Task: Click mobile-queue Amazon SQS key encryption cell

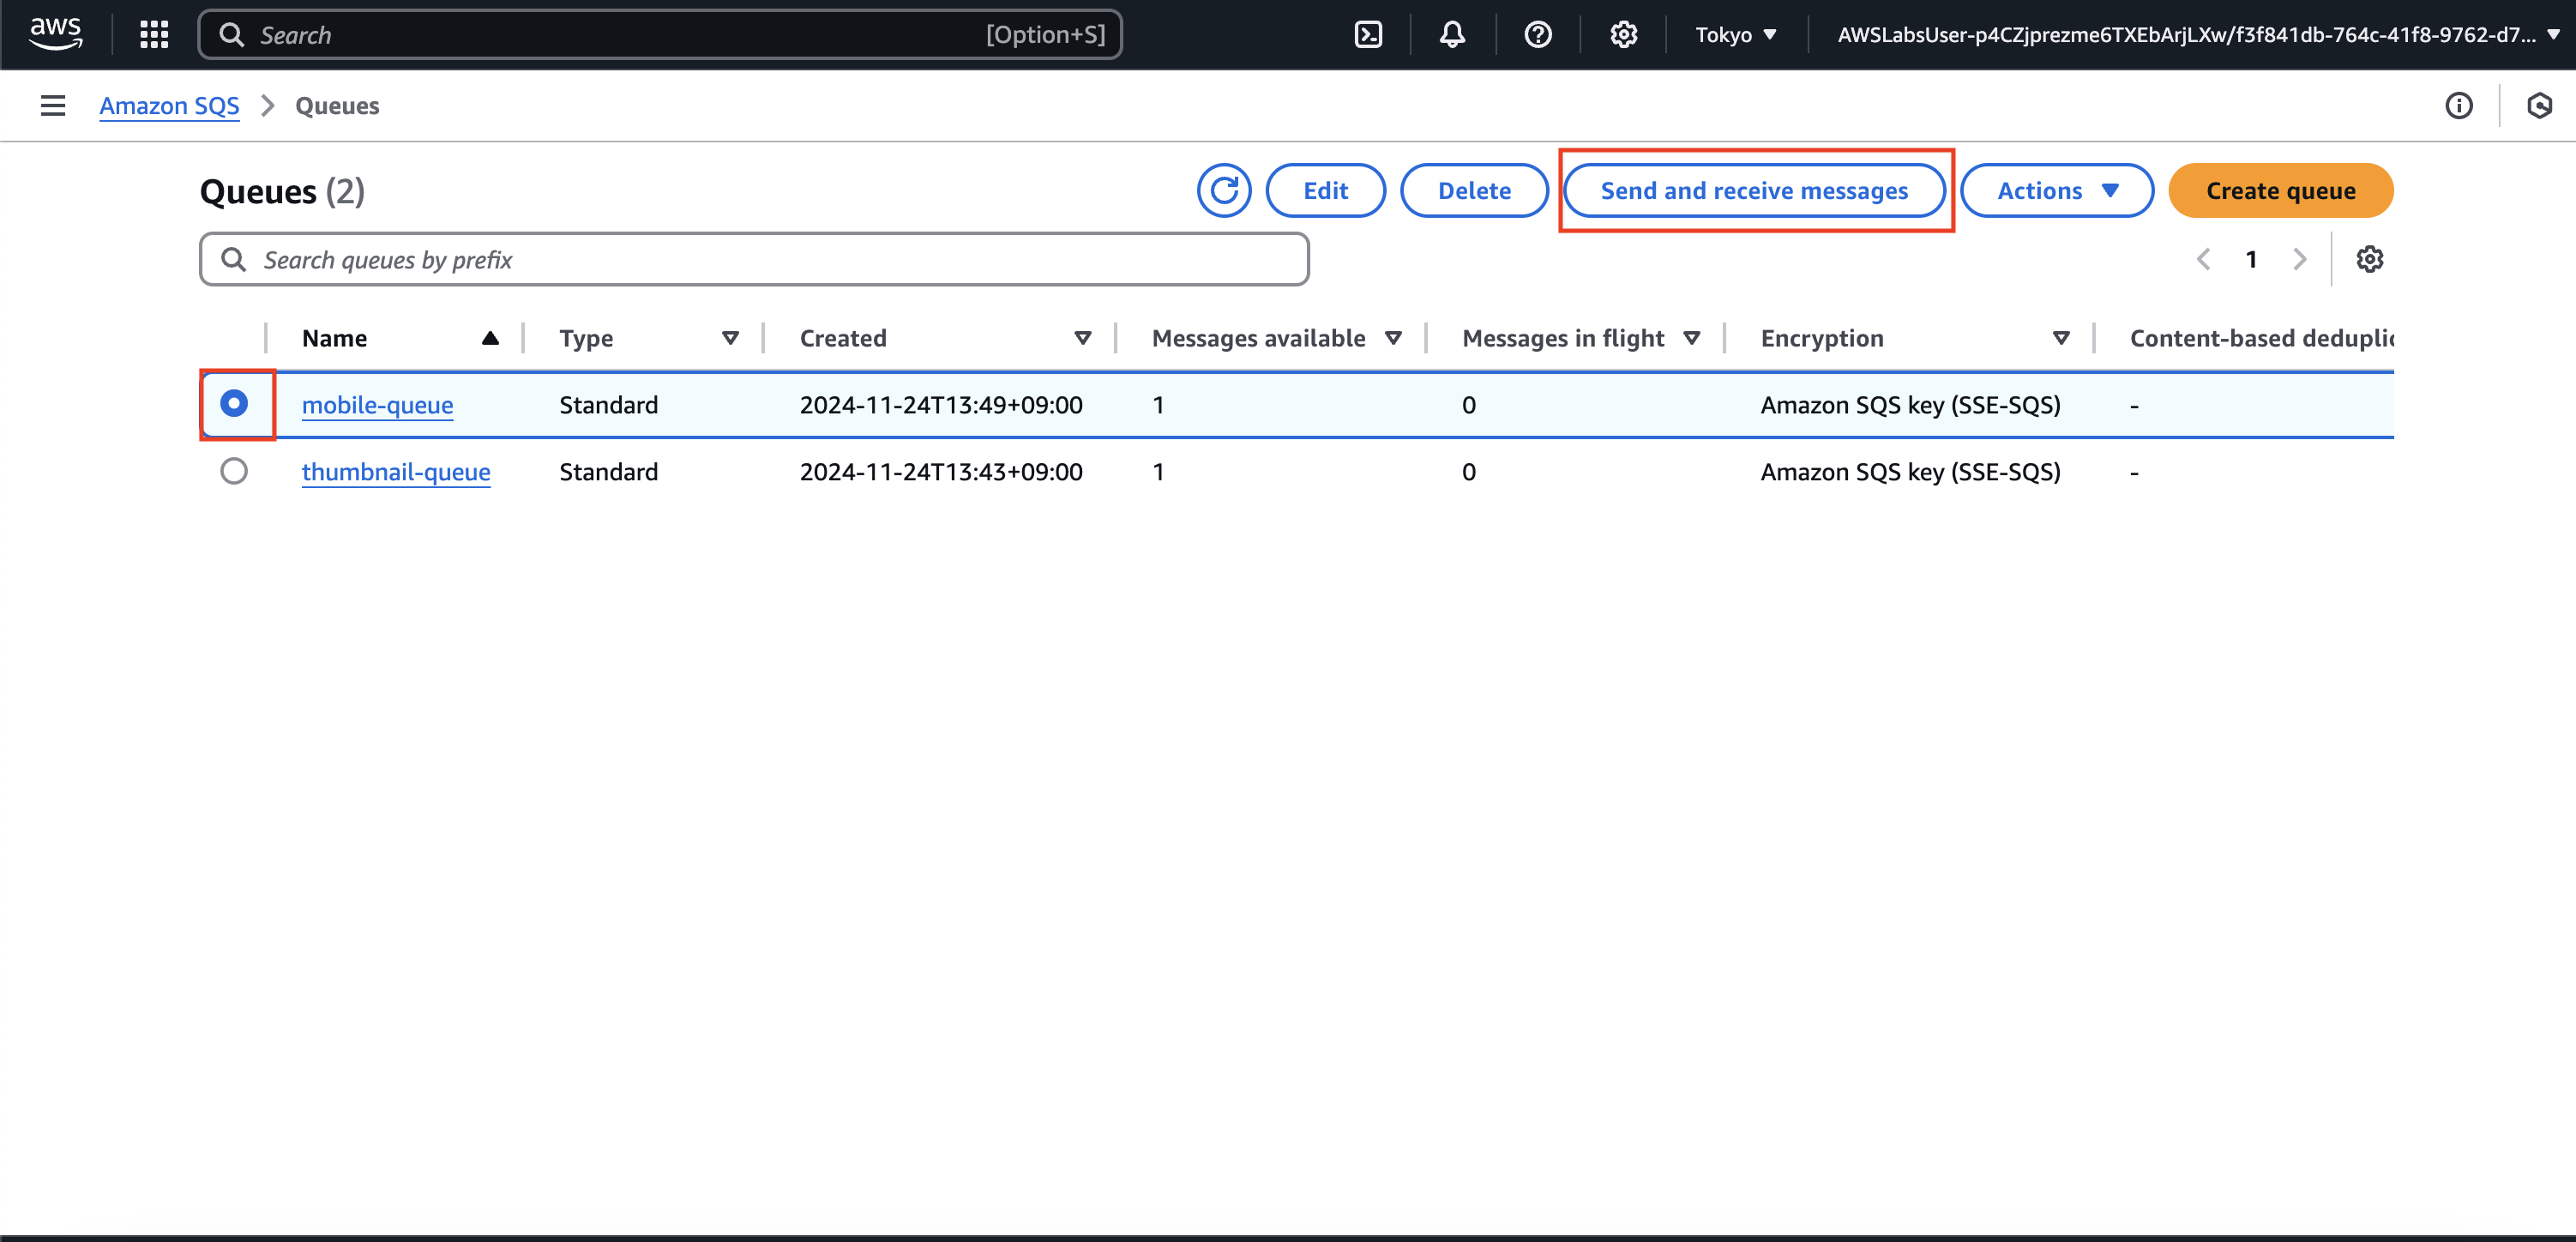Action: [x=1910, y=405]
